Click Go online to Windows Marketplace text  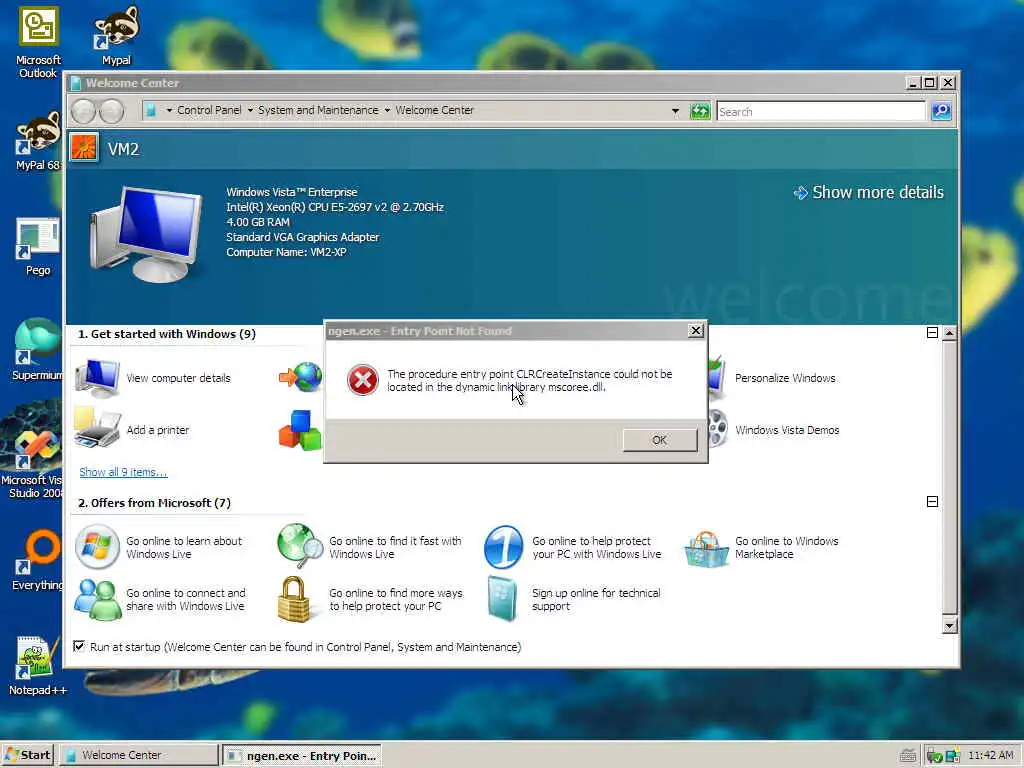tap(786, 547)
